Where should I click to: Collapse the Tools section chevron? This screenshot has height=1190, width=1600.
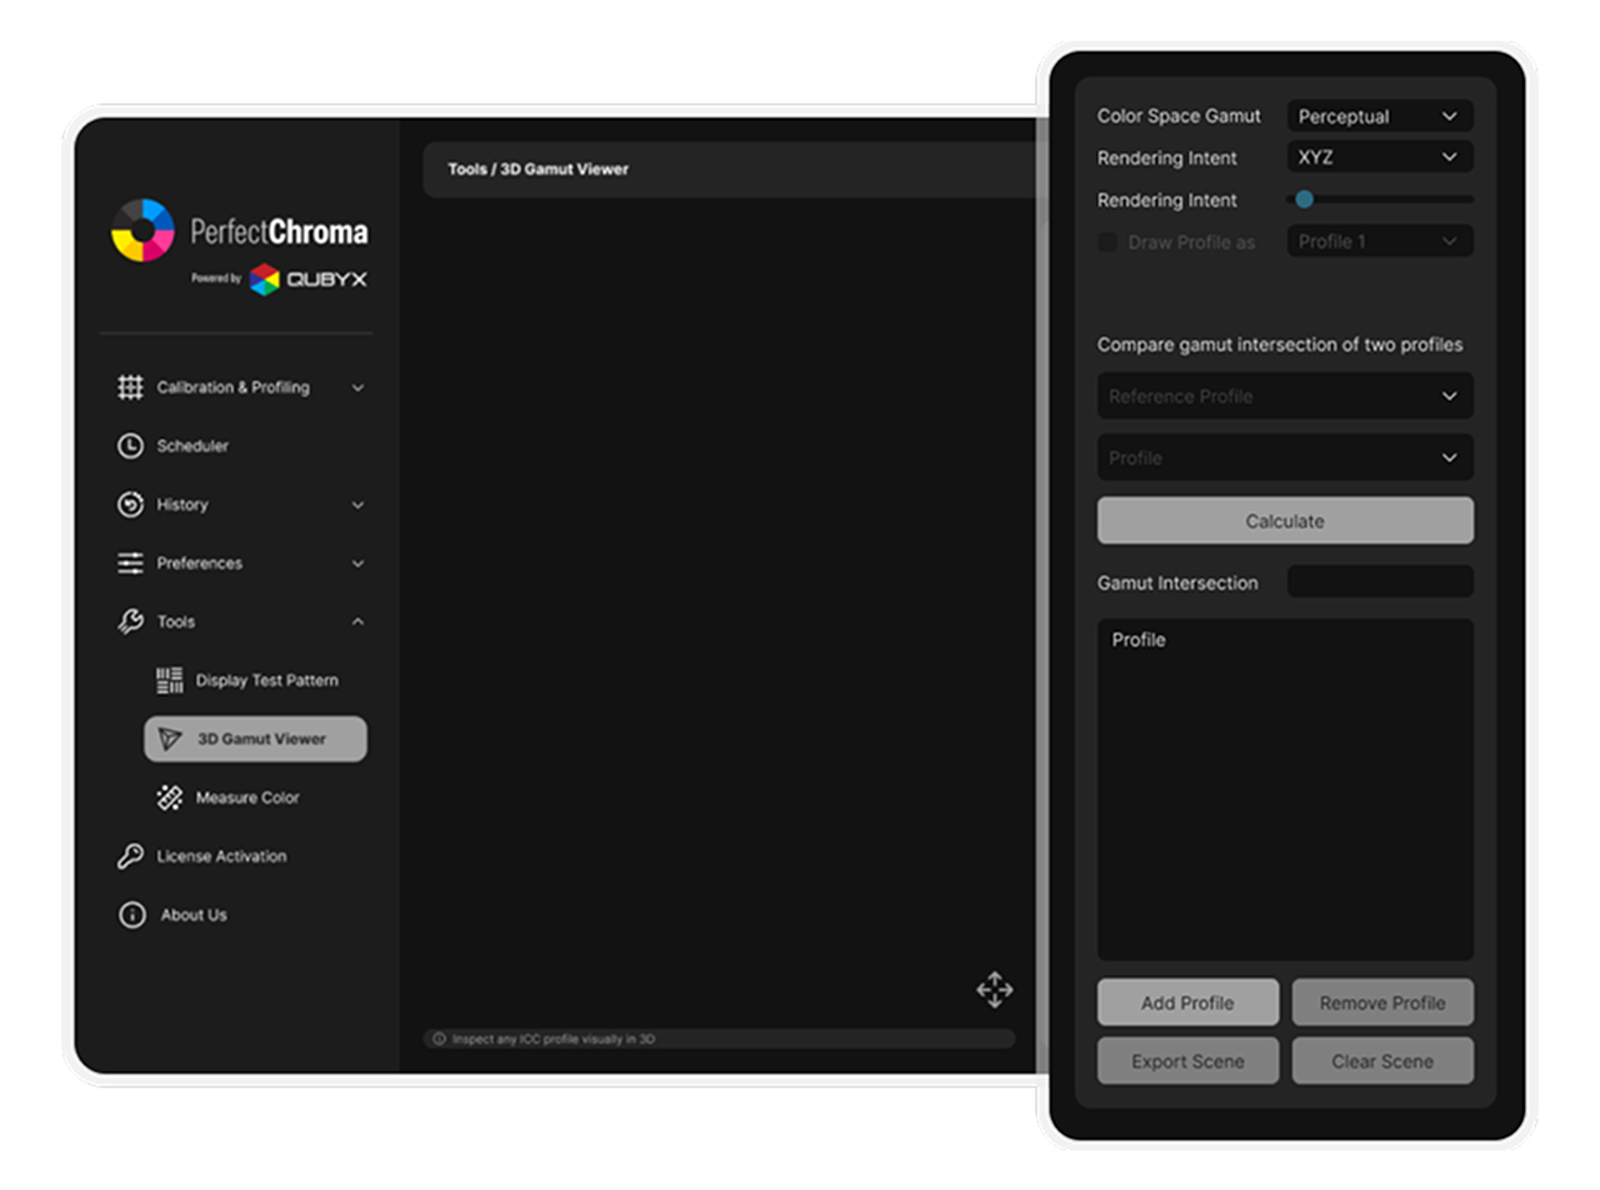[358, 621]
